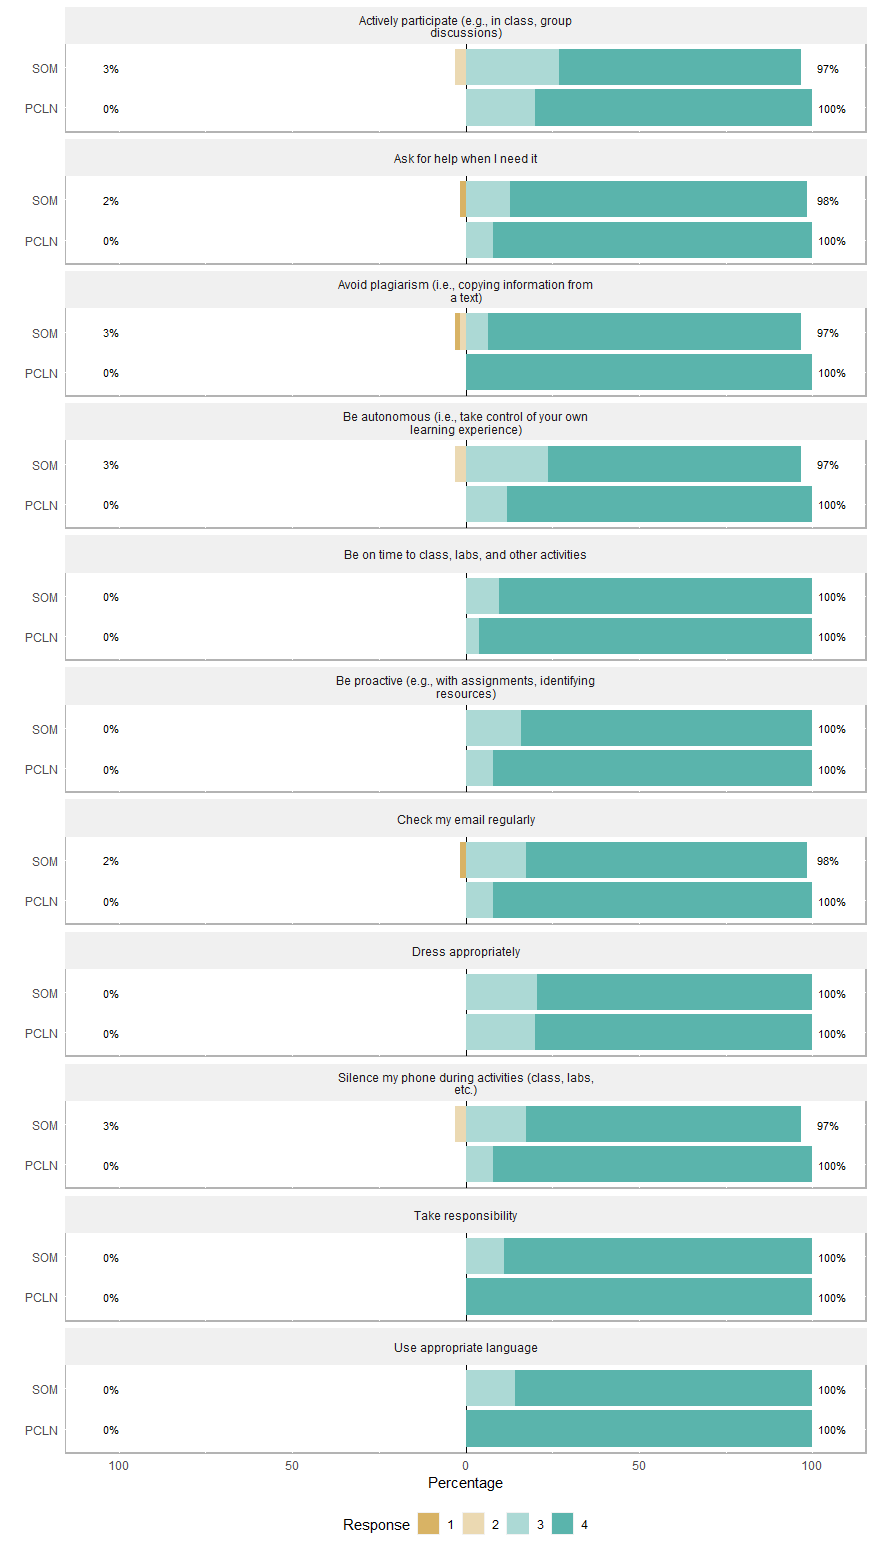Screen dimensions: 874x1550
Task: Click the SOM row label under Dress appropriately
Action: tap(45, 994)
